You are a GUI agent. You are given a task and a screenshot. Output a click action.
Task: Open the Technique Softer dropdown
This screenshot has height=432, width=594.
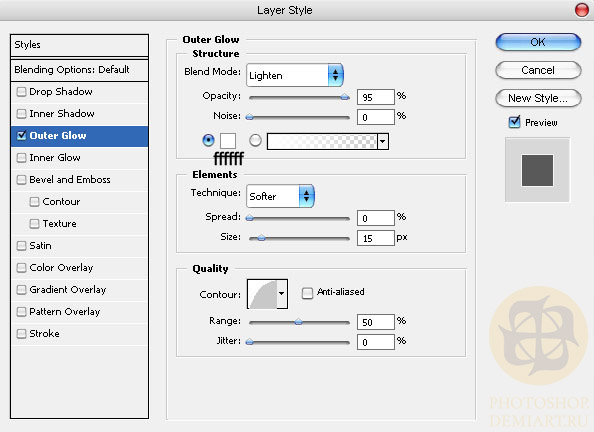(280, 196)
